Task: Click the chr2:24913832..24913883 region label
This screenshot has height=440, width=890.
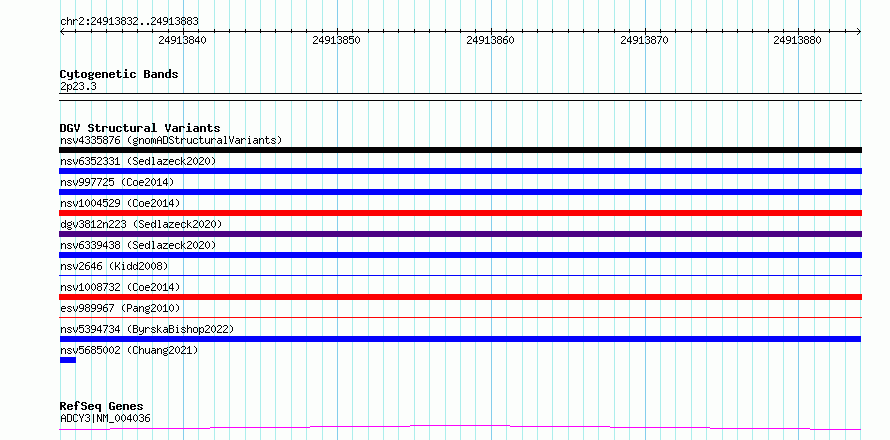Action: 129,21
